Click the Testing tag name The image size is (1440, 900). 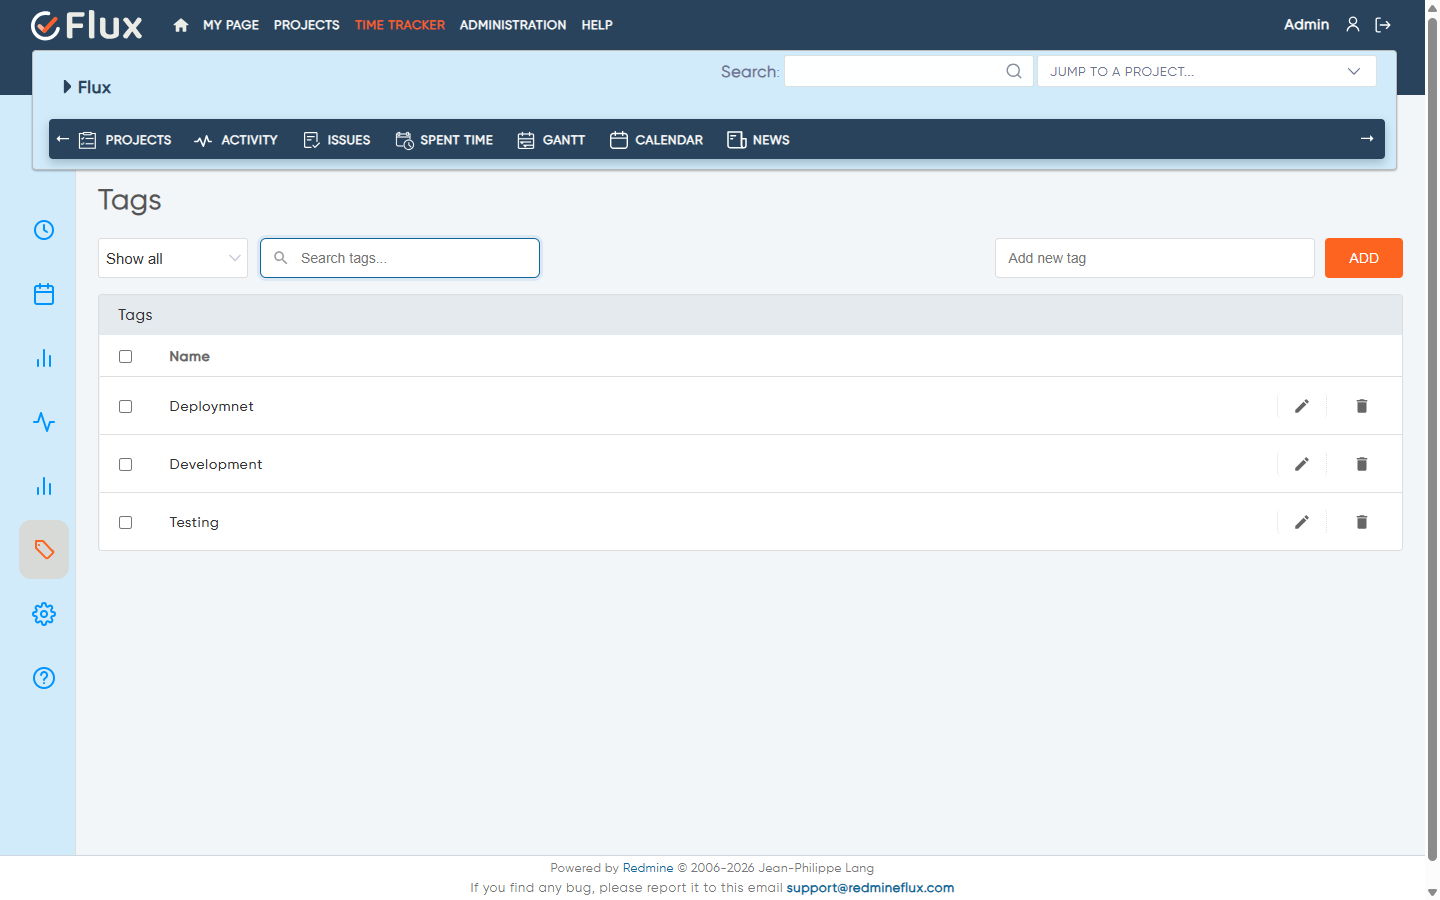click(194, 522)
